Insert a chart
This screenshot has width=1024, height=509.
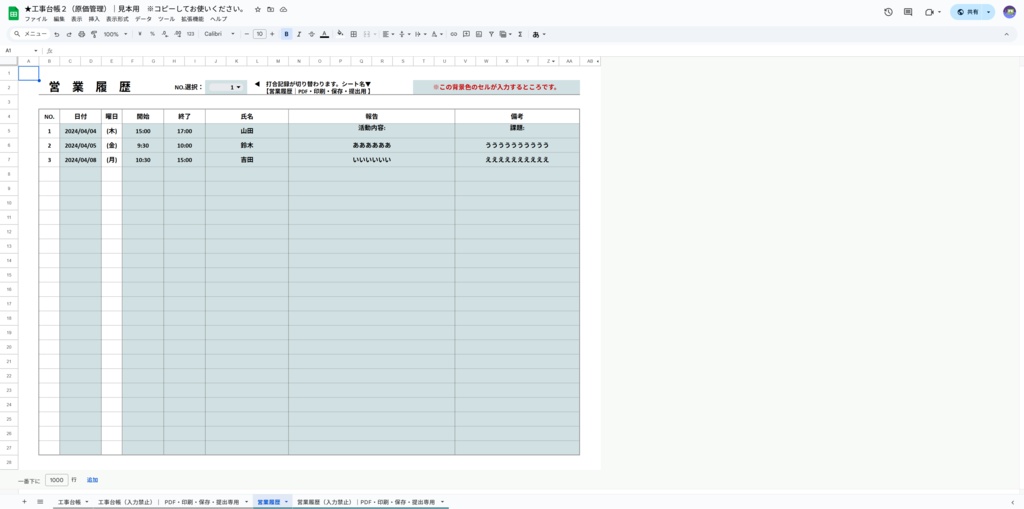coord(479,34)
